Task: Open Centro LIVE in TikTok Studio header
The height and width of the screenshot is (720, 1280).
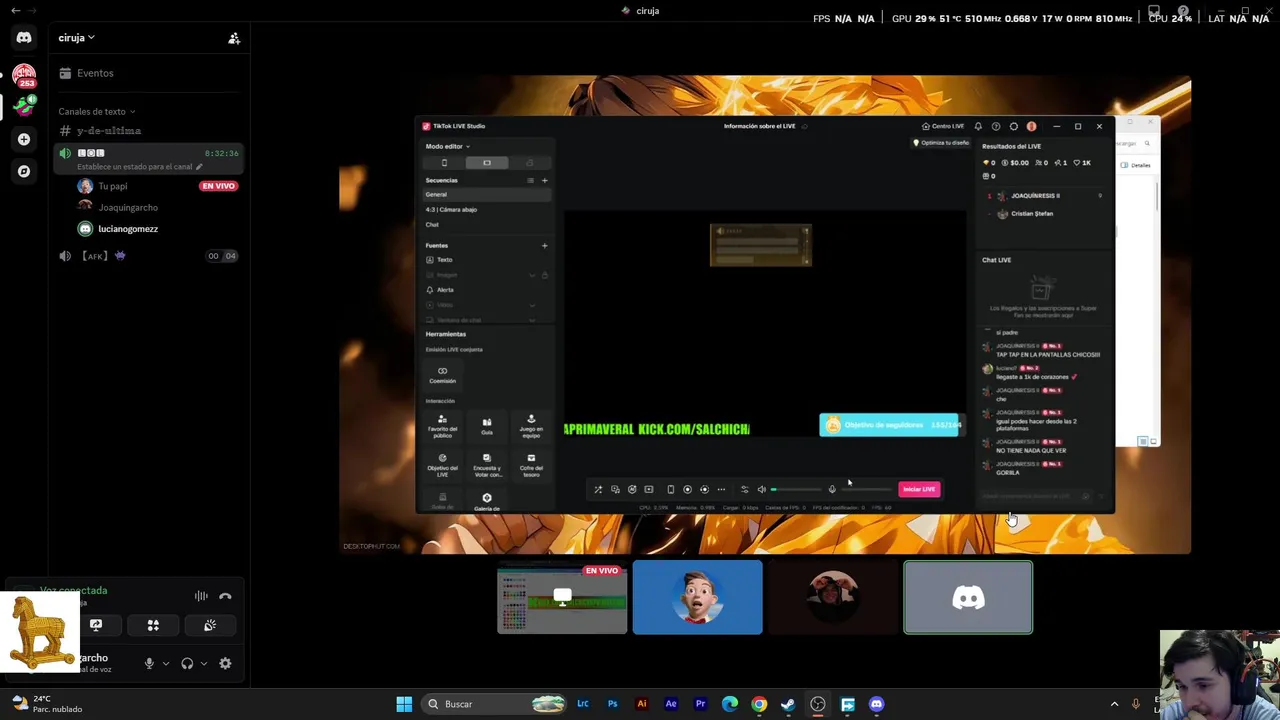Action: point(943,126)
